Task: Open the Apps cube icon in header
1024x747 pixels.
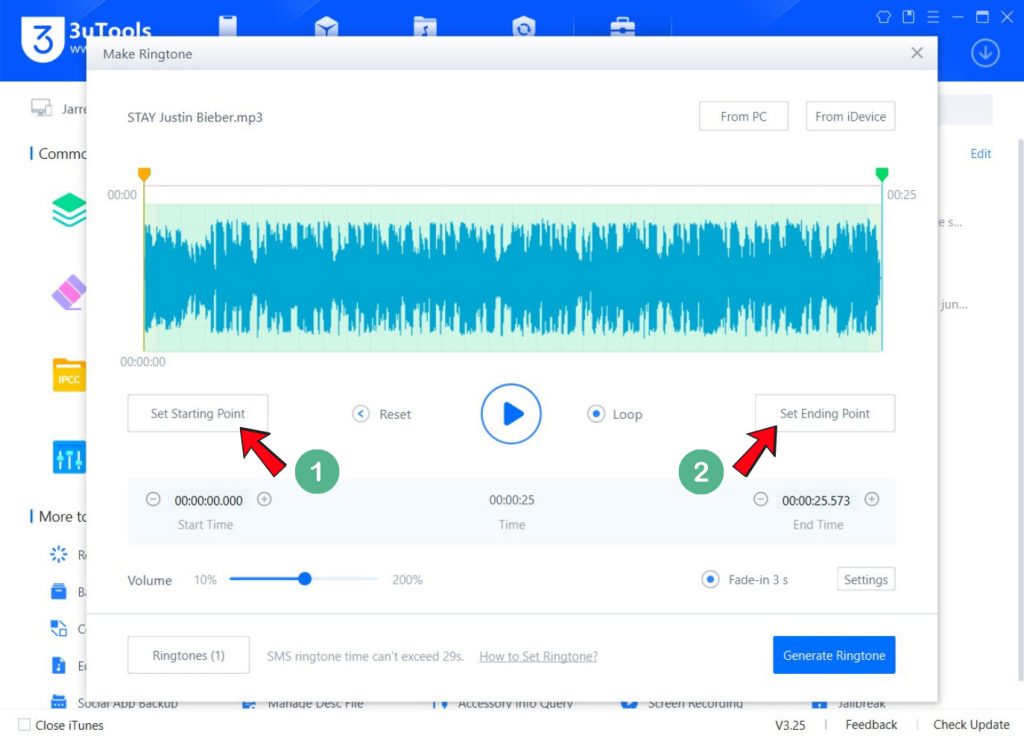Action: (x=326, y=27)
